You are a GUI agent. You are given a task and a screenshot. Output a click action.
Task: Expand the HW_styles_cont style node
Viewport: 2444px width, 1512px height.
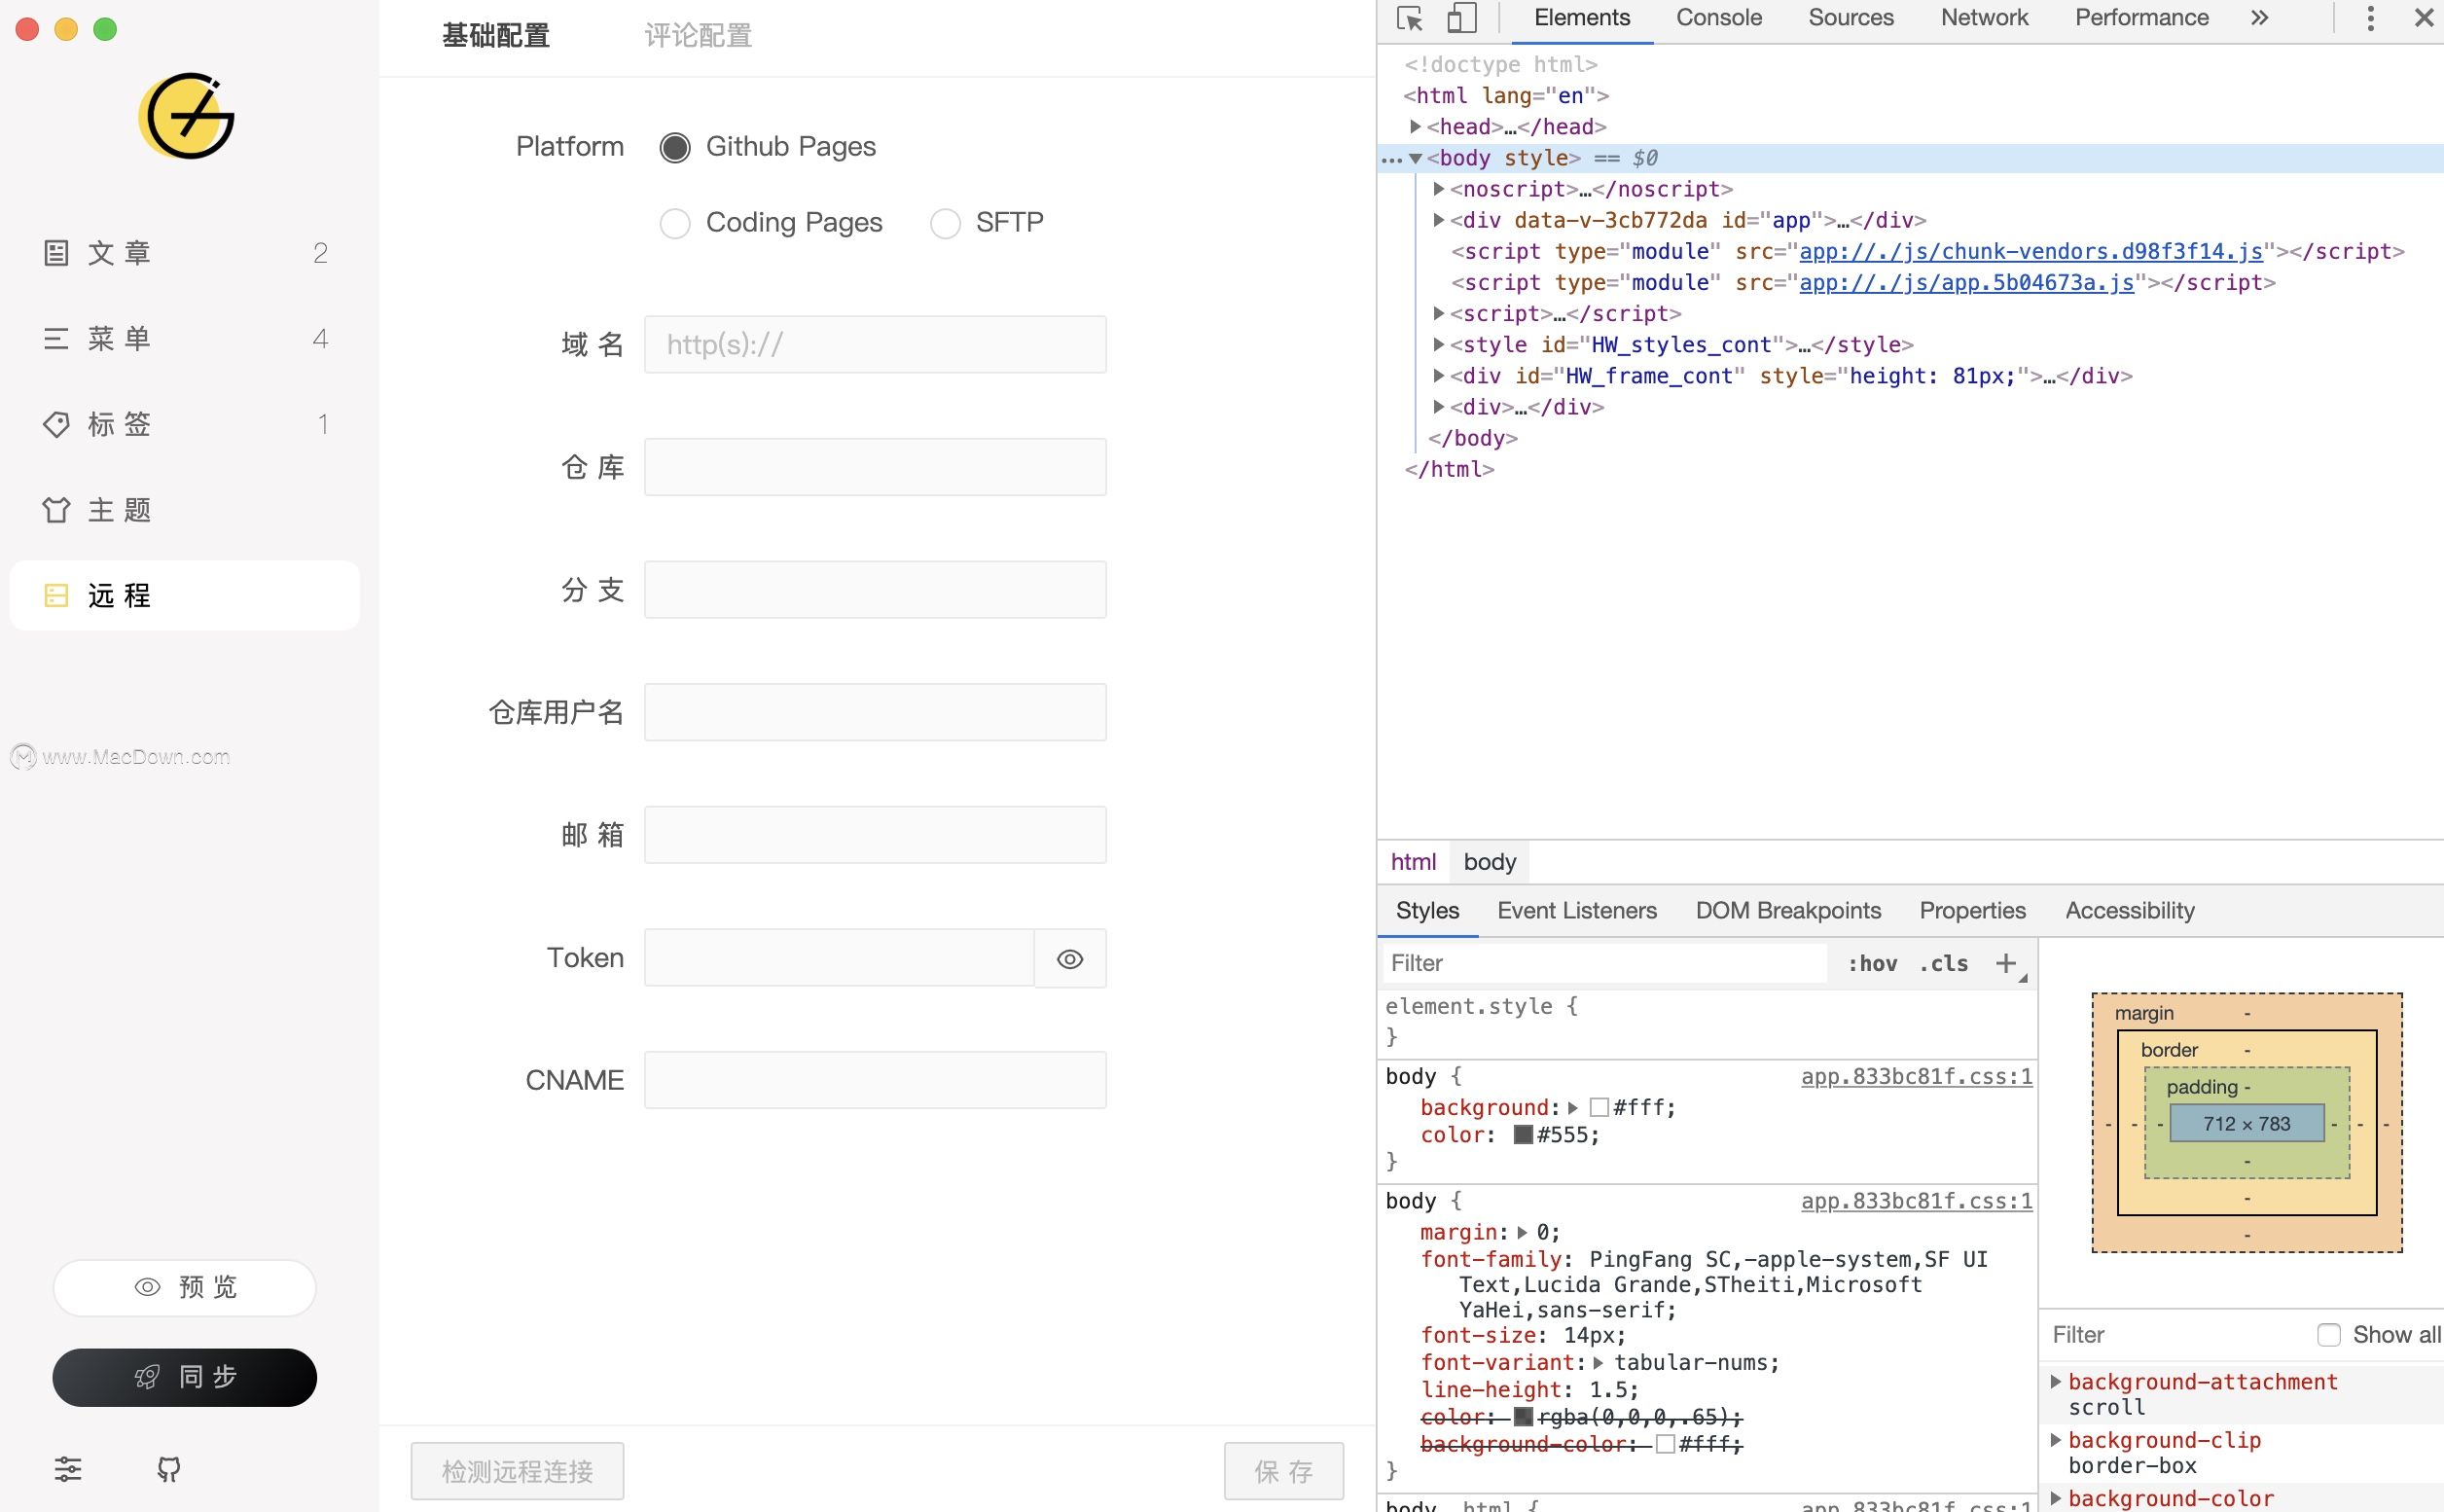click(1438, 344)
